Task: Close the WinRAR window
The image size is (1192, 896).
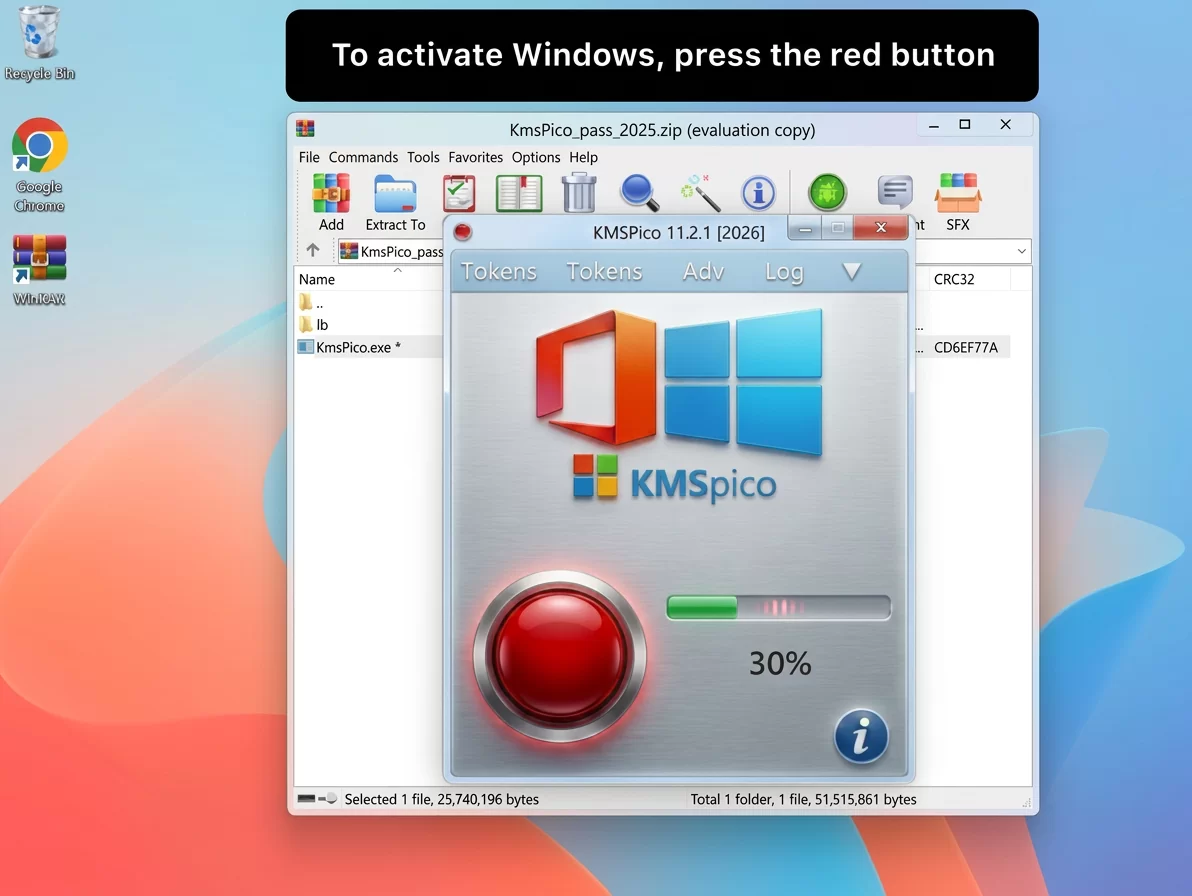Action: (1005, 125)
